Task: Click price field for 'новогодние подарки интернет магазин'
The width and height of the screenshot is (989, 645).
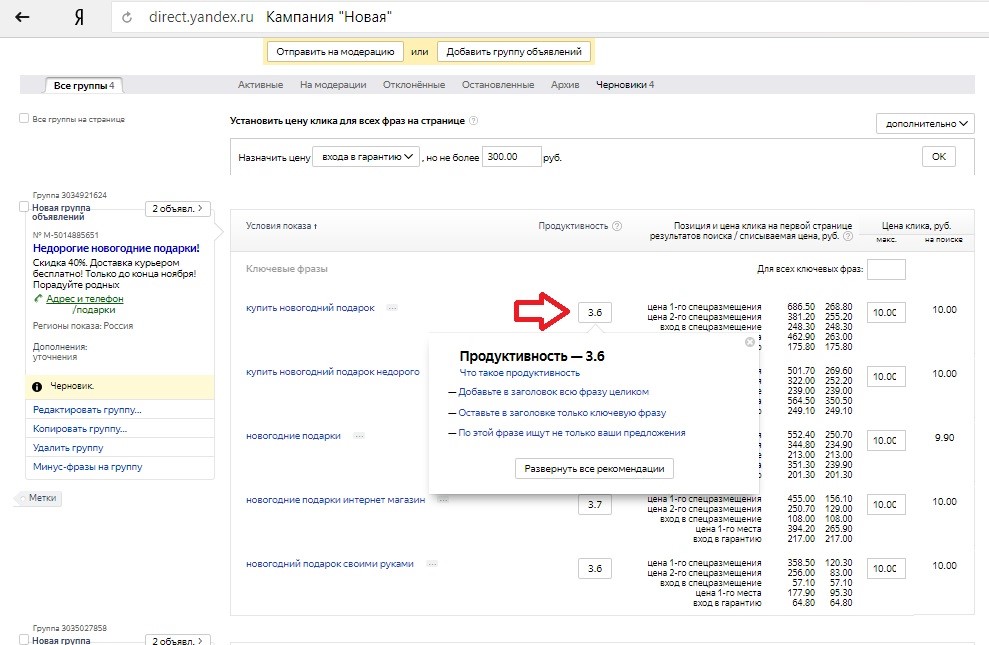Action: (886, 504)
